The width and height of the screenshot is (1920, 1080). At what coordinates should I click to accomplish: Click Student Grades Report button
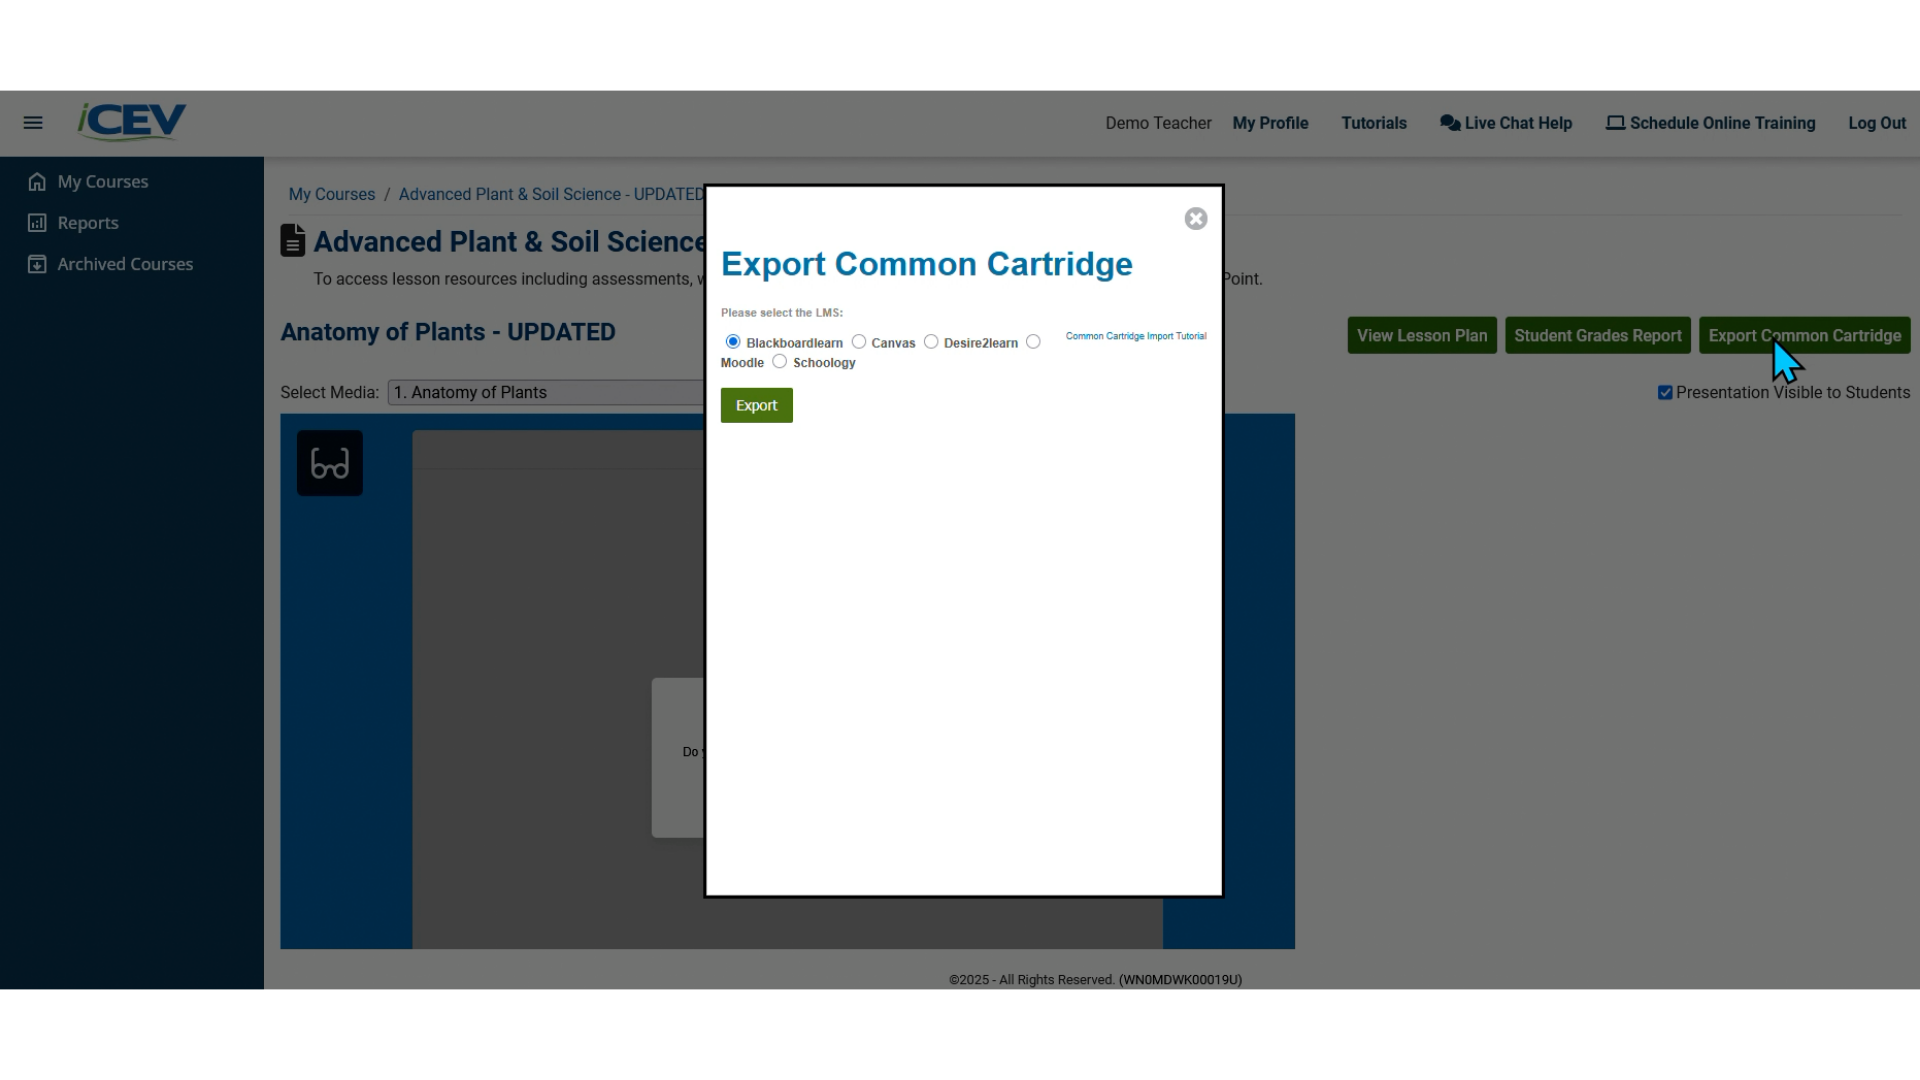point(1598,336)
